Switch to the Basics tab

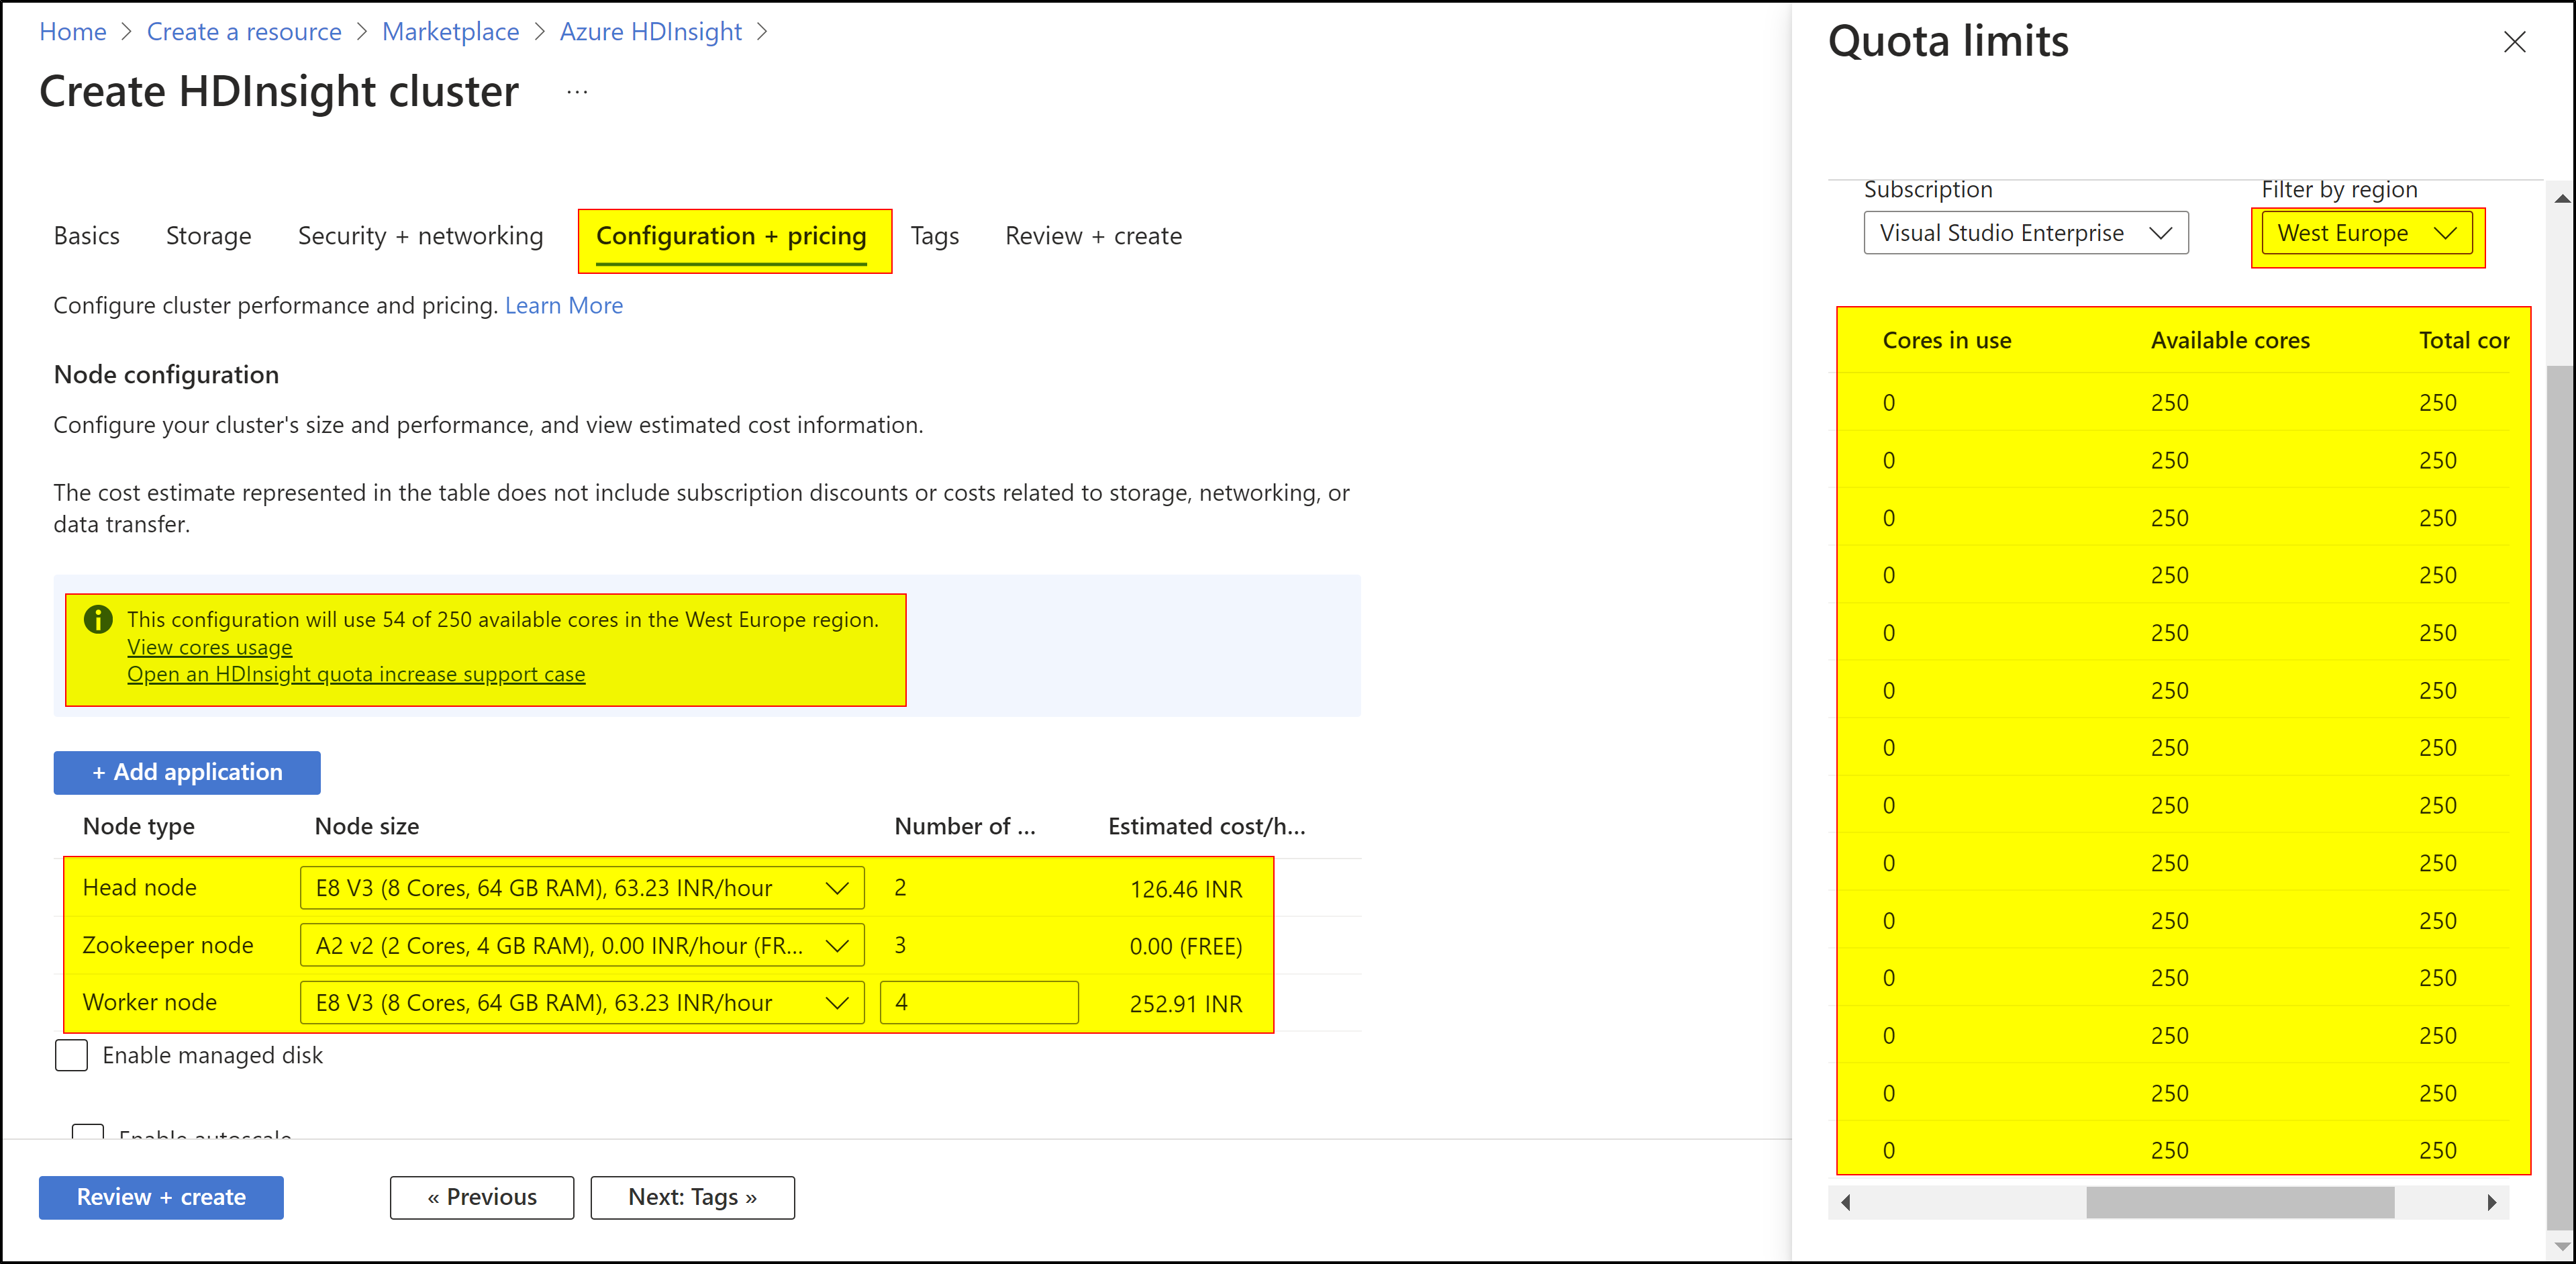point(86,236)
